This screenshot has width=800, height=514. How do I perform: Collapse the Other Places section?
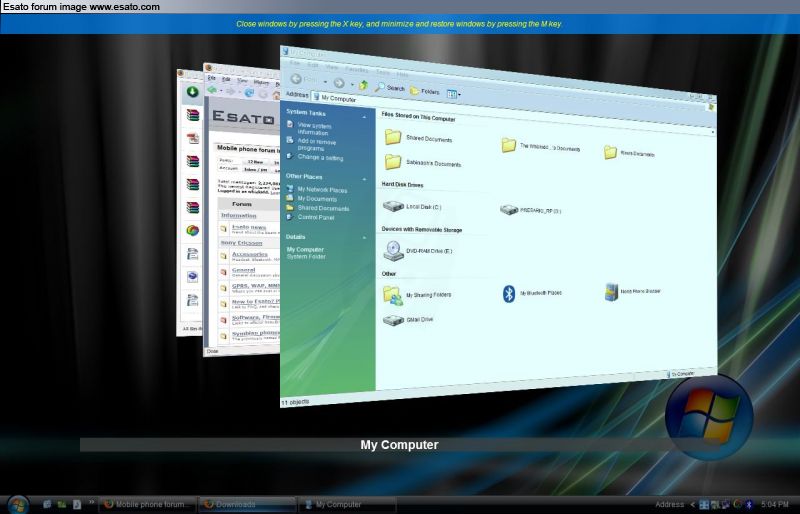point(364,179)
